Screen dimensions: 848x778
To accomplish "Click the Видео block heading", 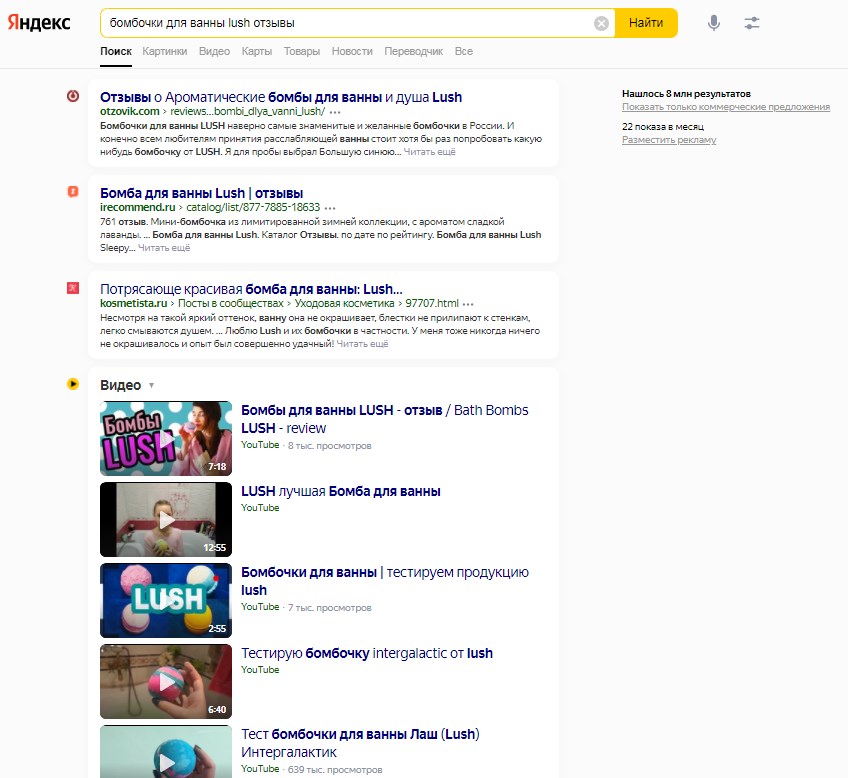I will tap(121, 385).
